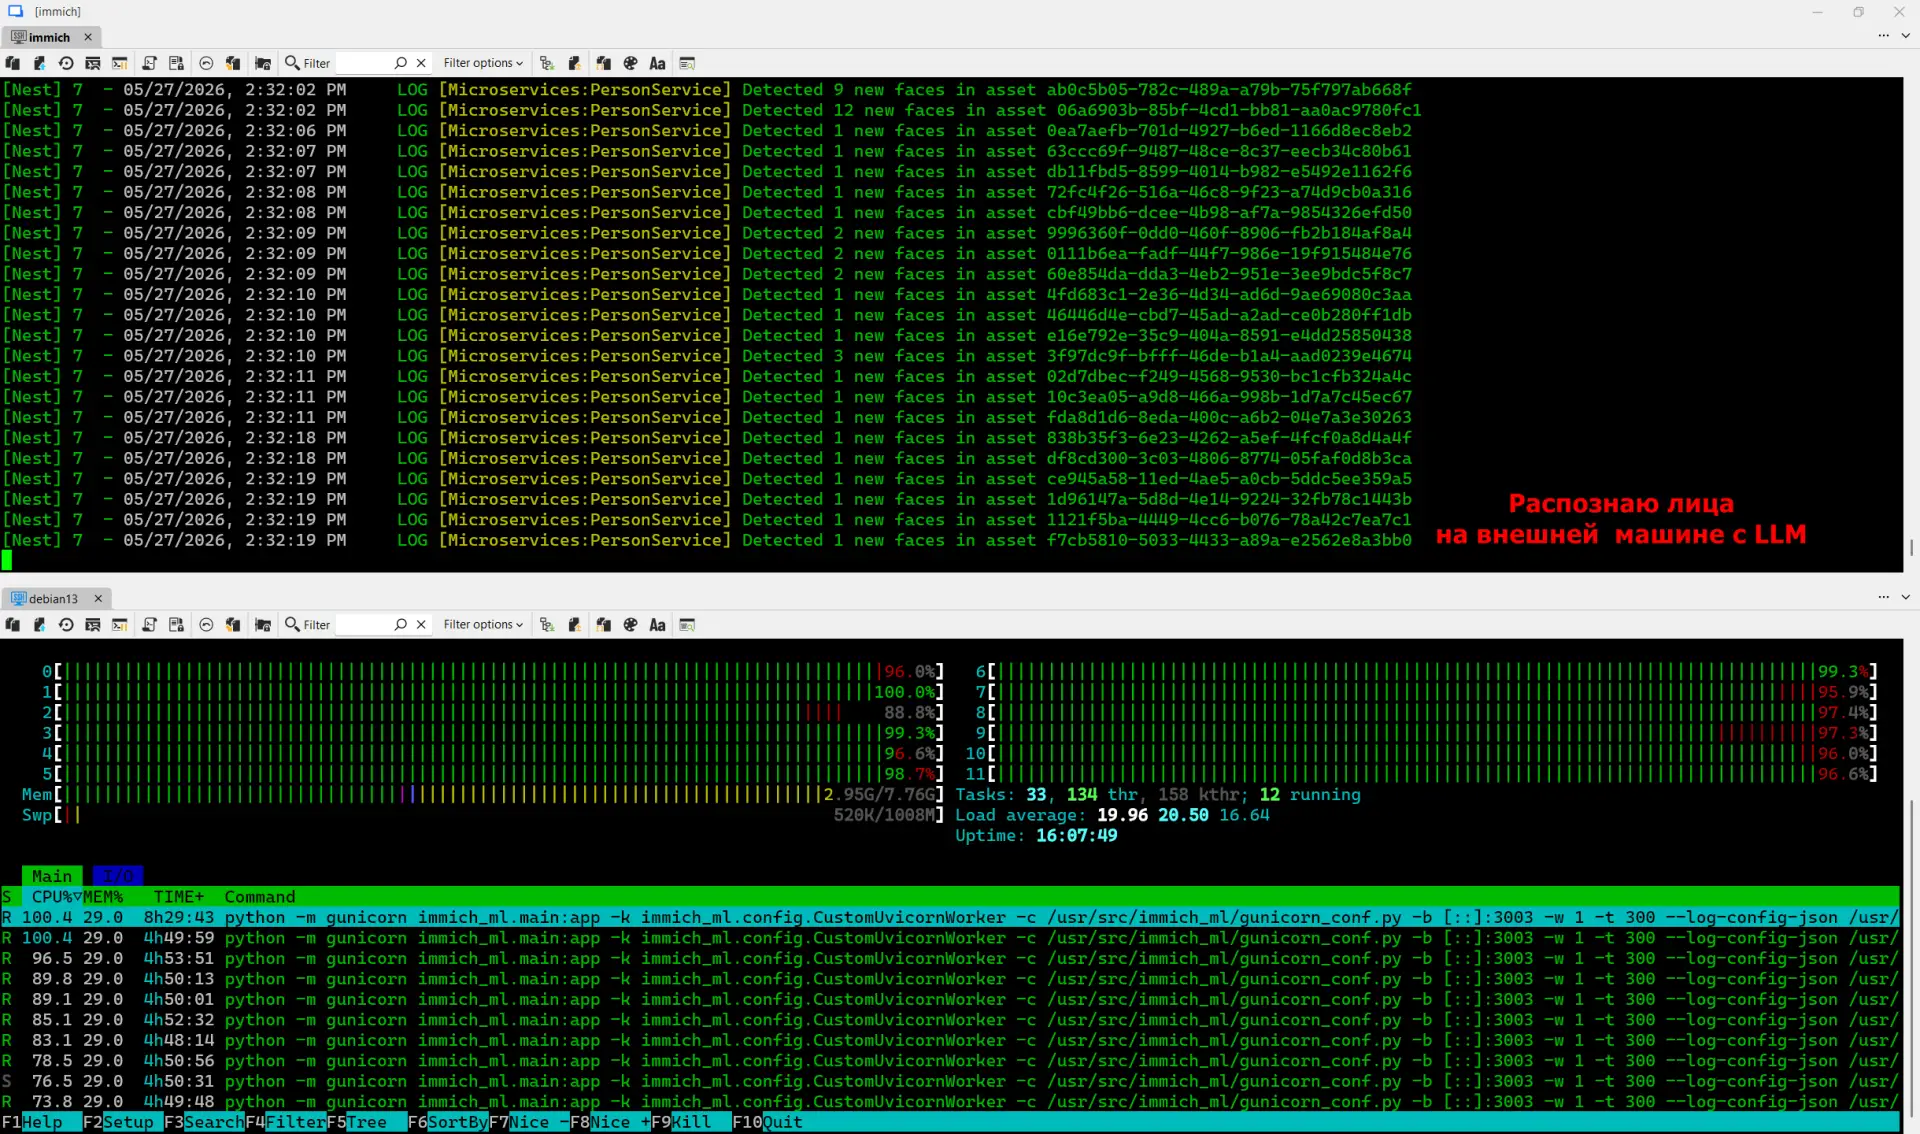Switch to htop Main tab
This screenshot has height=1134, width=1920.
coord(52,876)
